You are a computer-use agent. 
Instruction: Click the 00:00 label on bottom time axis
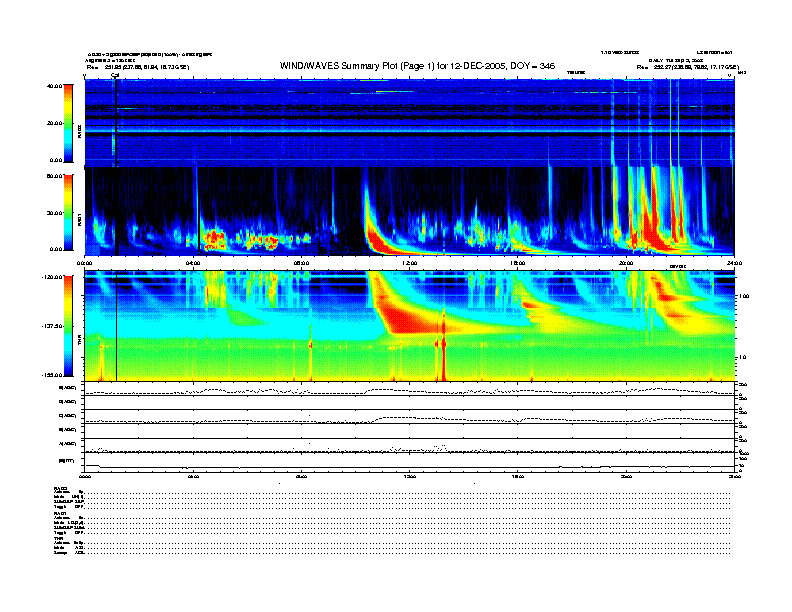click(85, 477)
